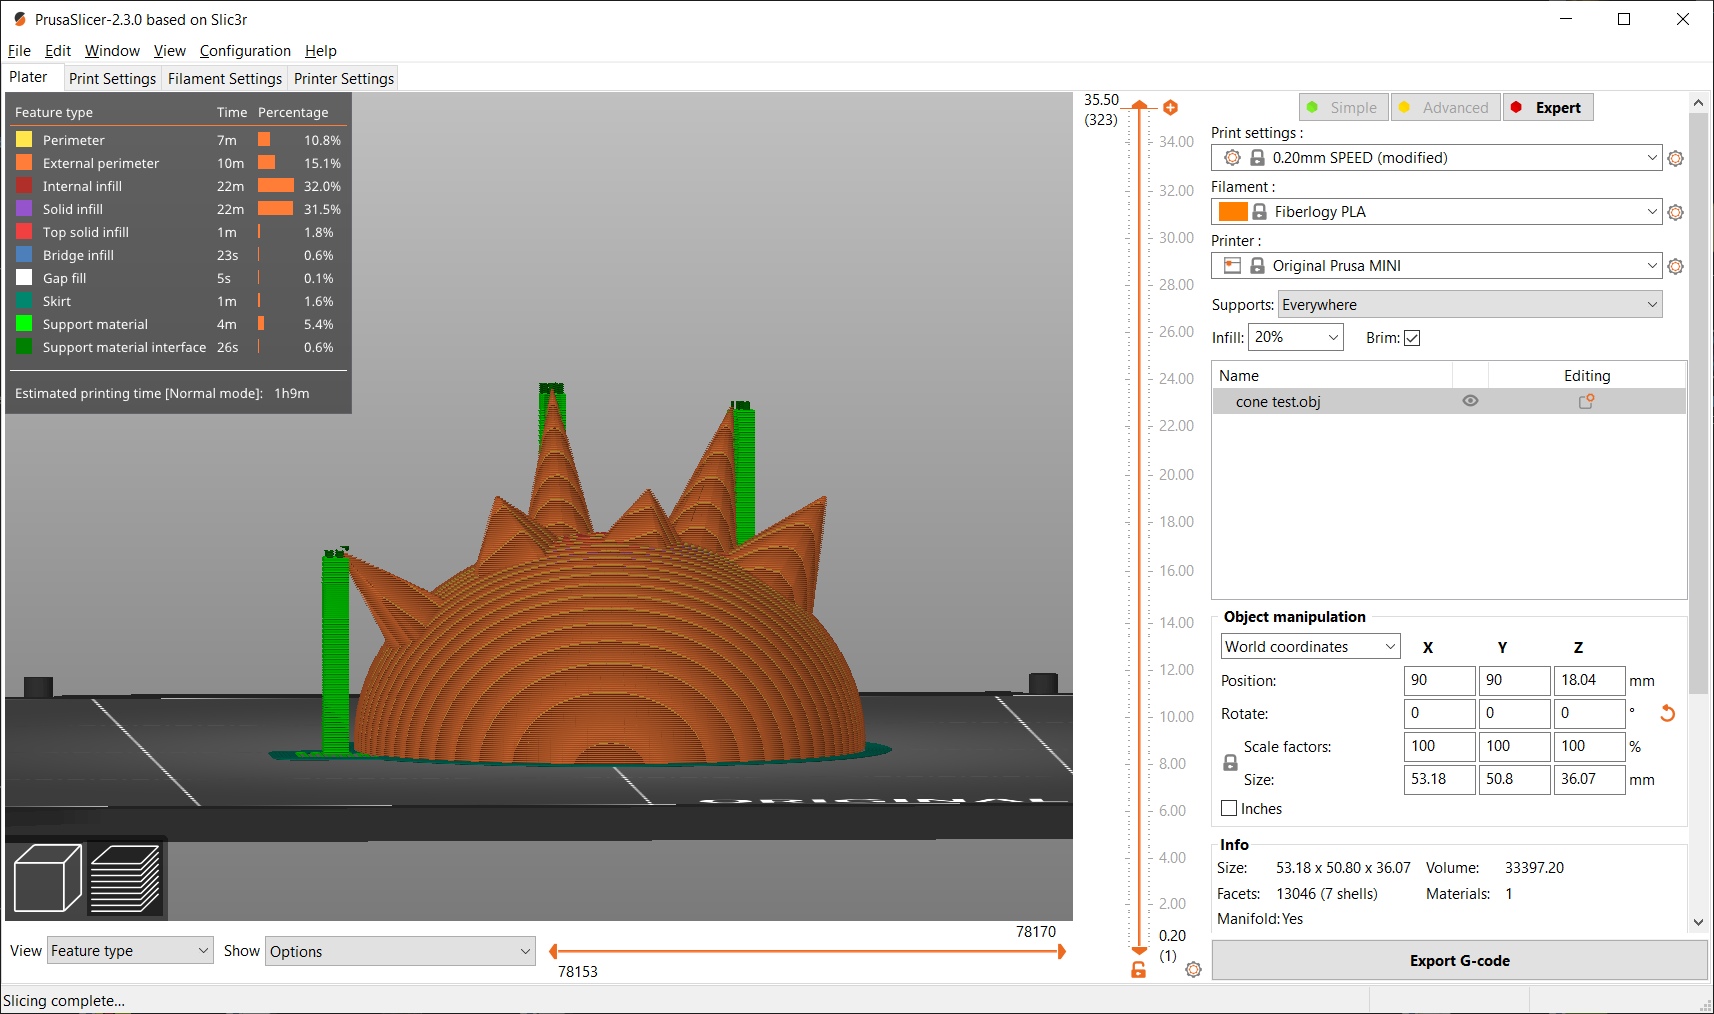
Task: Switch to the Printer Settings tab
Action: 344,78
